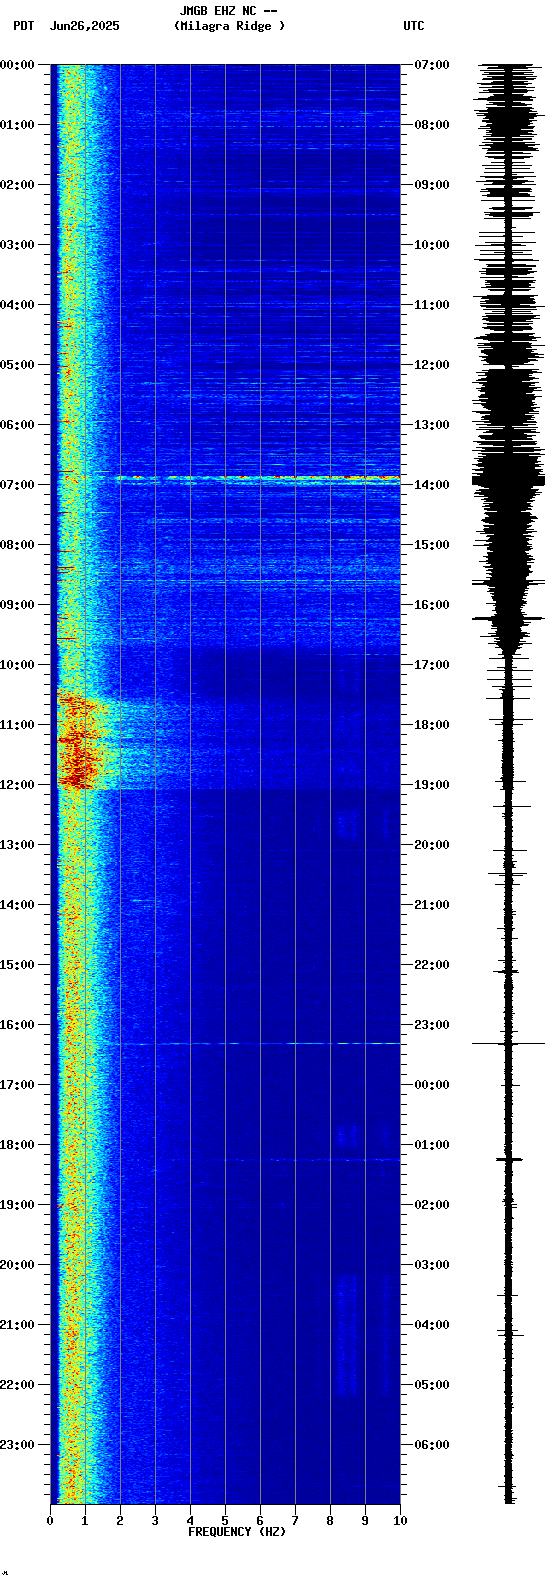Click the '12:00' PDT time label
Image resolution: width=552 pixels, height=1584 pixels.
click(x=18, y=785)
